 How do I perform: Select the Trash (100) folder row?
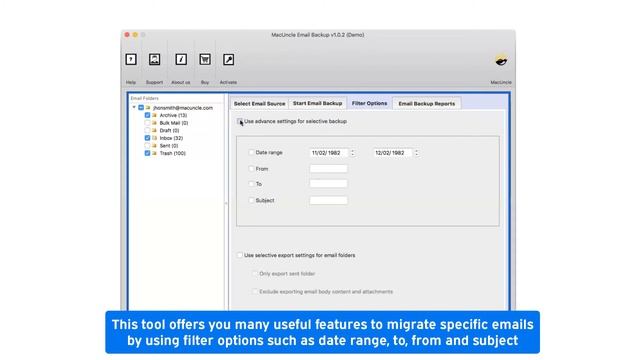pyautogui.click(x=173, y=153)
